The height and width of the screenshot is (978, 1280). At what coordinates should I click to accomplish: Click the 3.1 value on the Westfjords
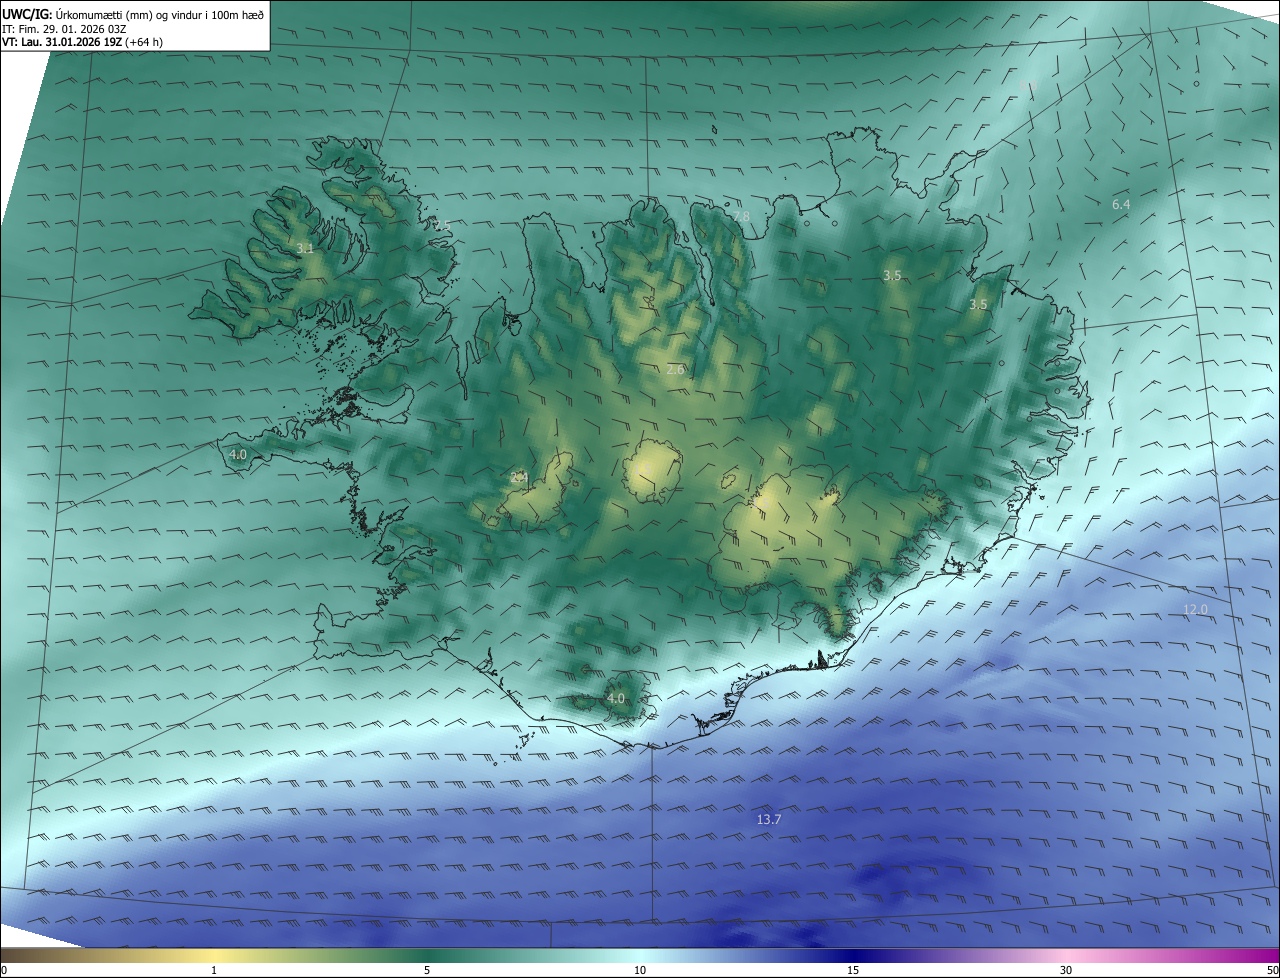tap(305, 248)
